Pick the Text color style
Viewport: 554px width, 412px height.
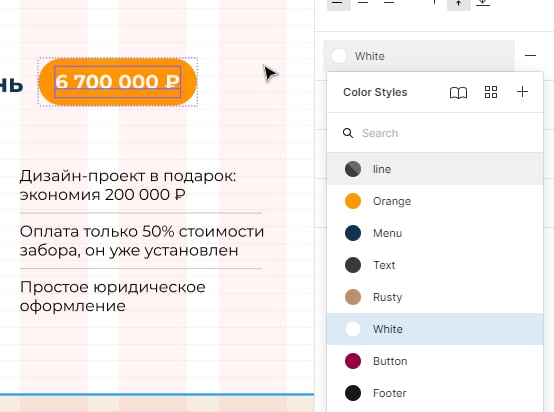point(435,265)
